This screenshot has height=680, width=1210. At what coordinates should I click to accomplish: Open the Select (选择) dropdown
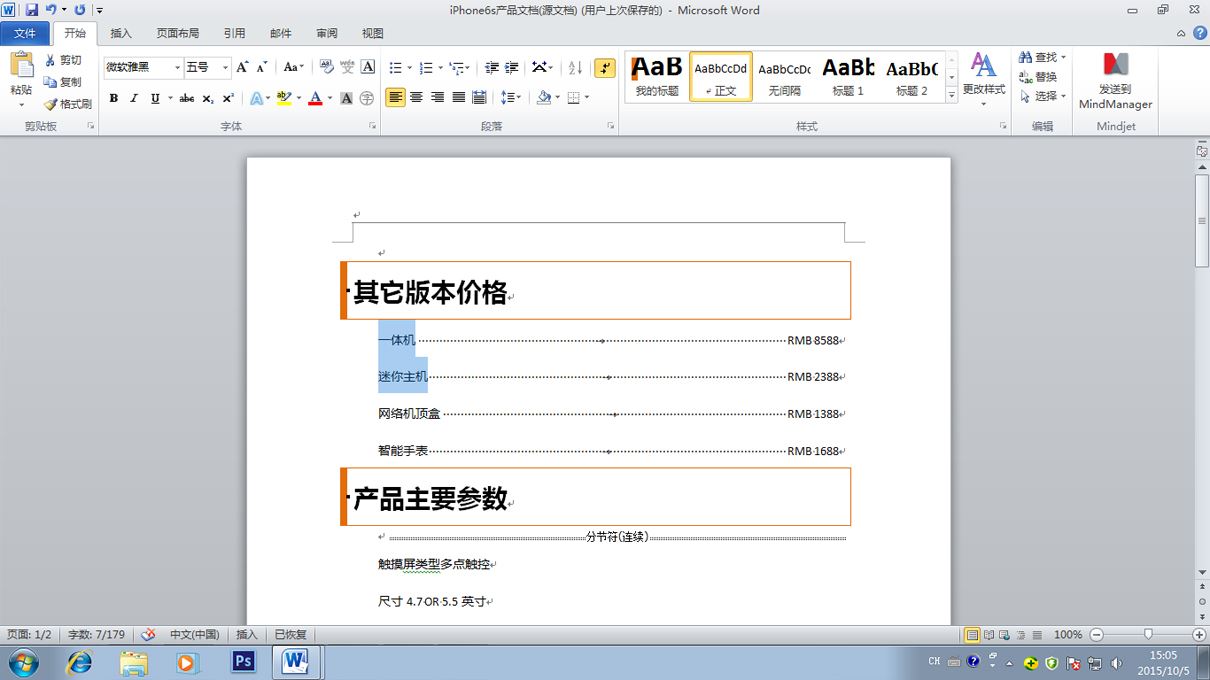1043,96
